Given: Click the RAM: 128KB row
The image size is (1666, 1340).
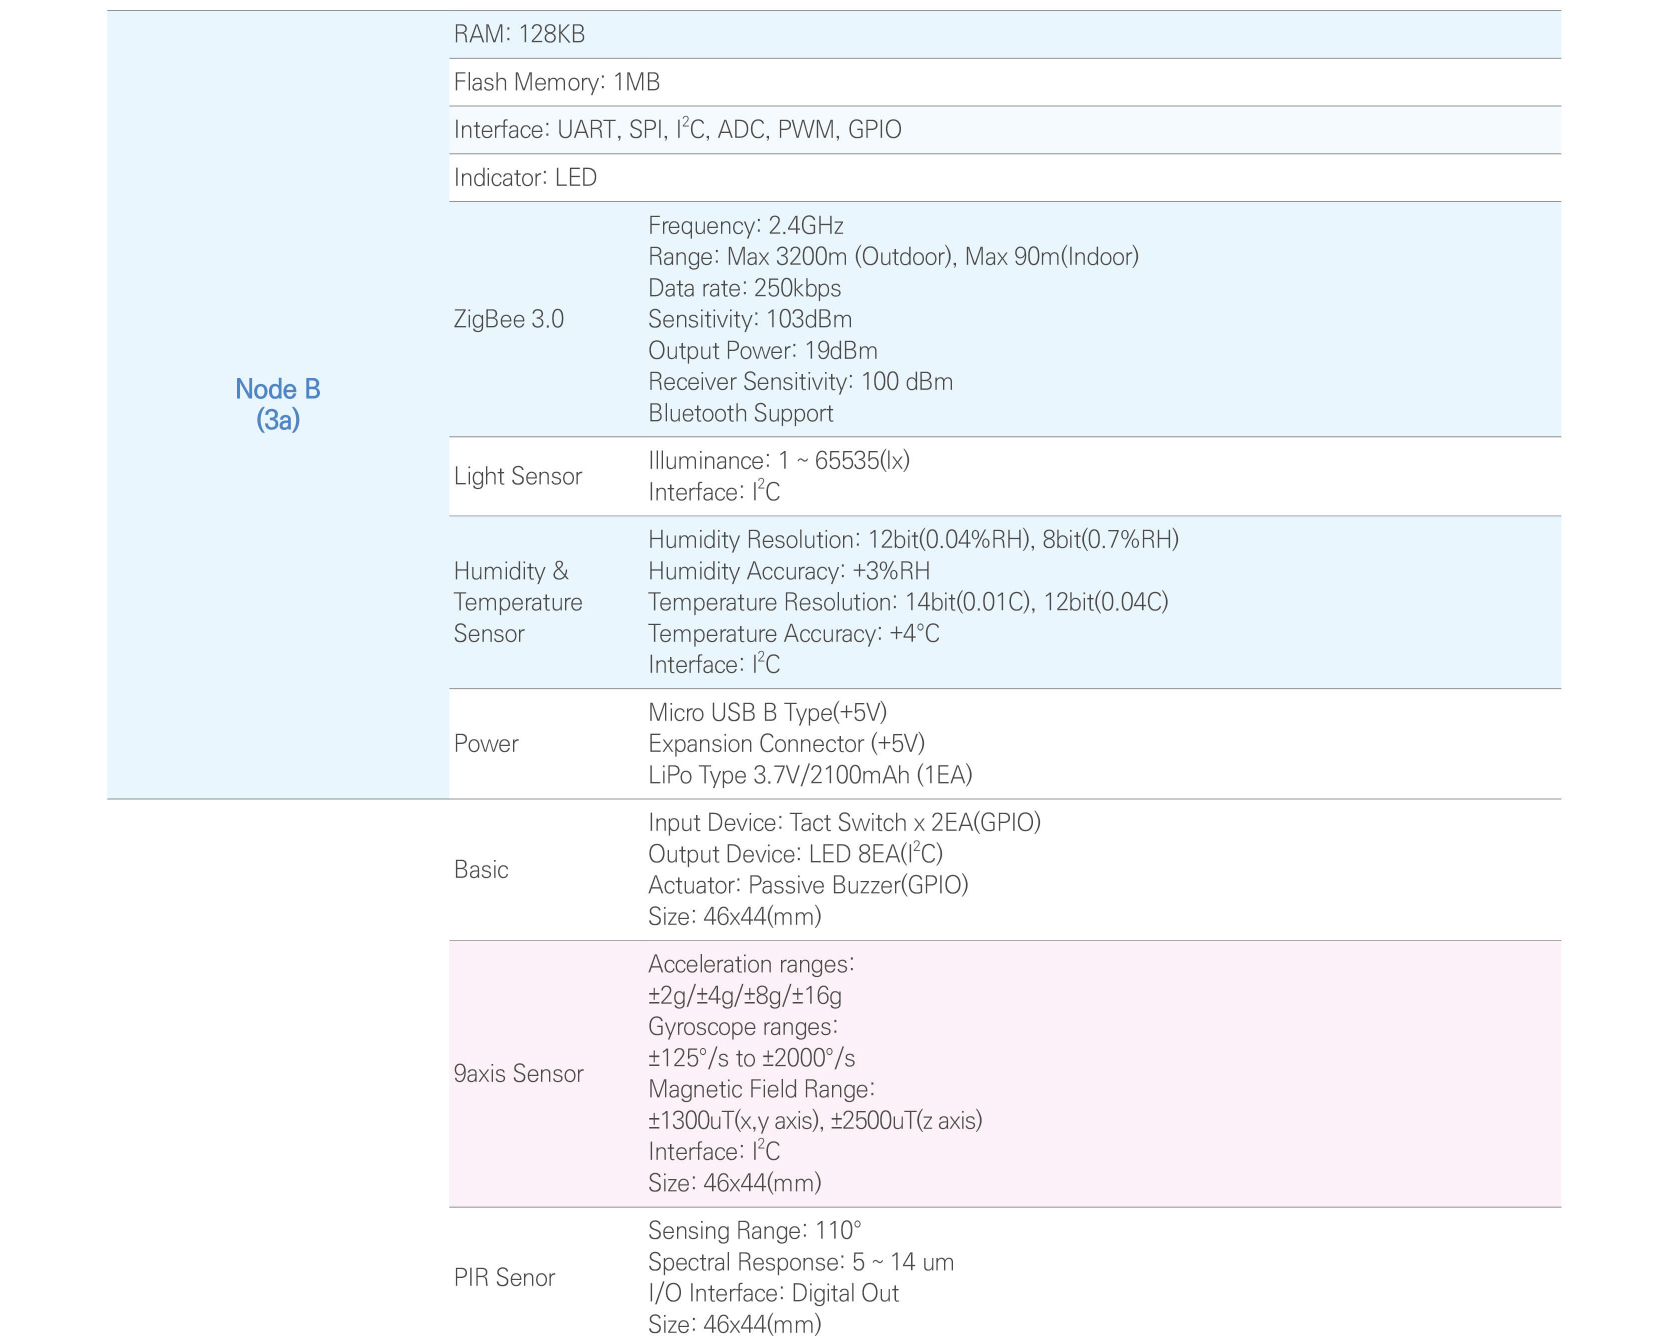Looking at the screenshot, I should coord(519,34).
